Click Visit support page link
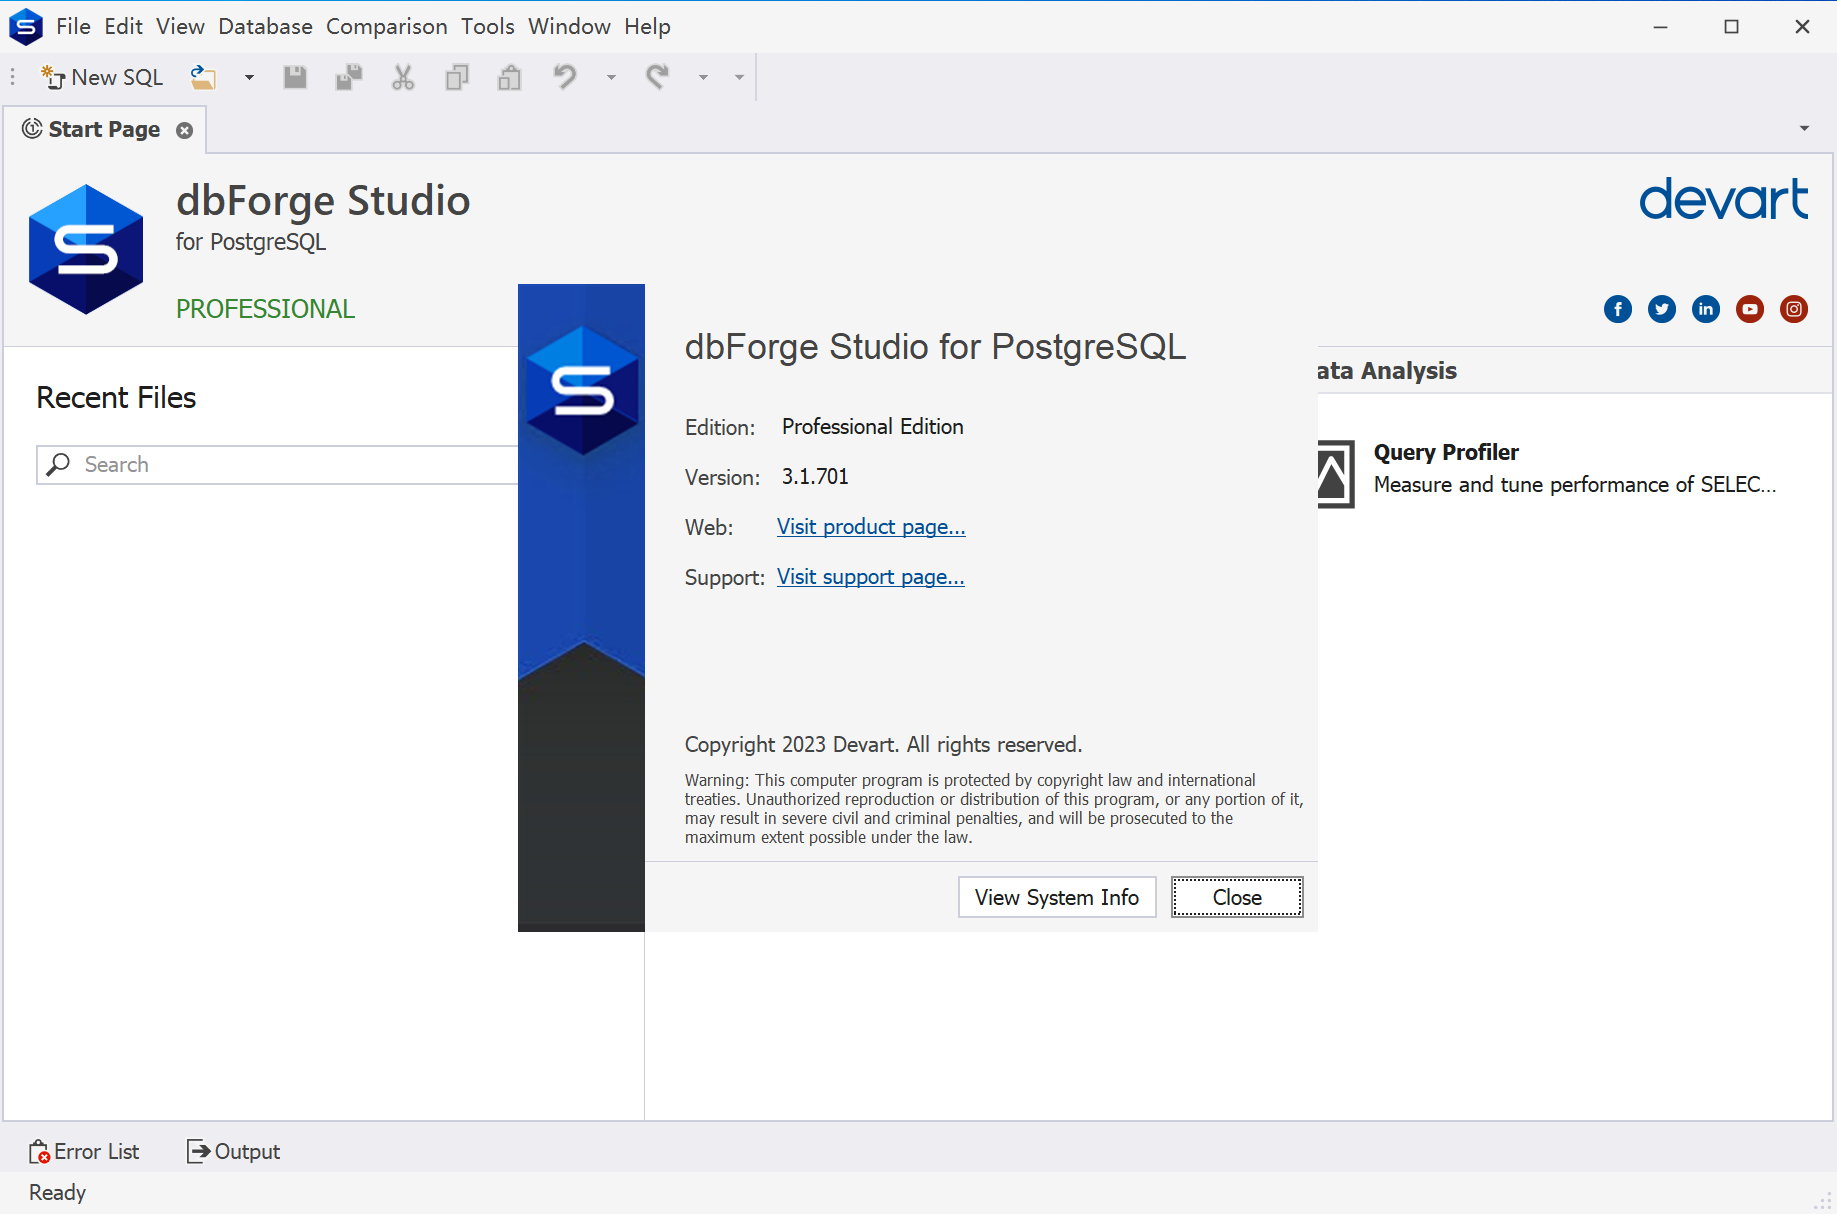The width and height of the screenshot is (1837, 1214). pos(870,577)
